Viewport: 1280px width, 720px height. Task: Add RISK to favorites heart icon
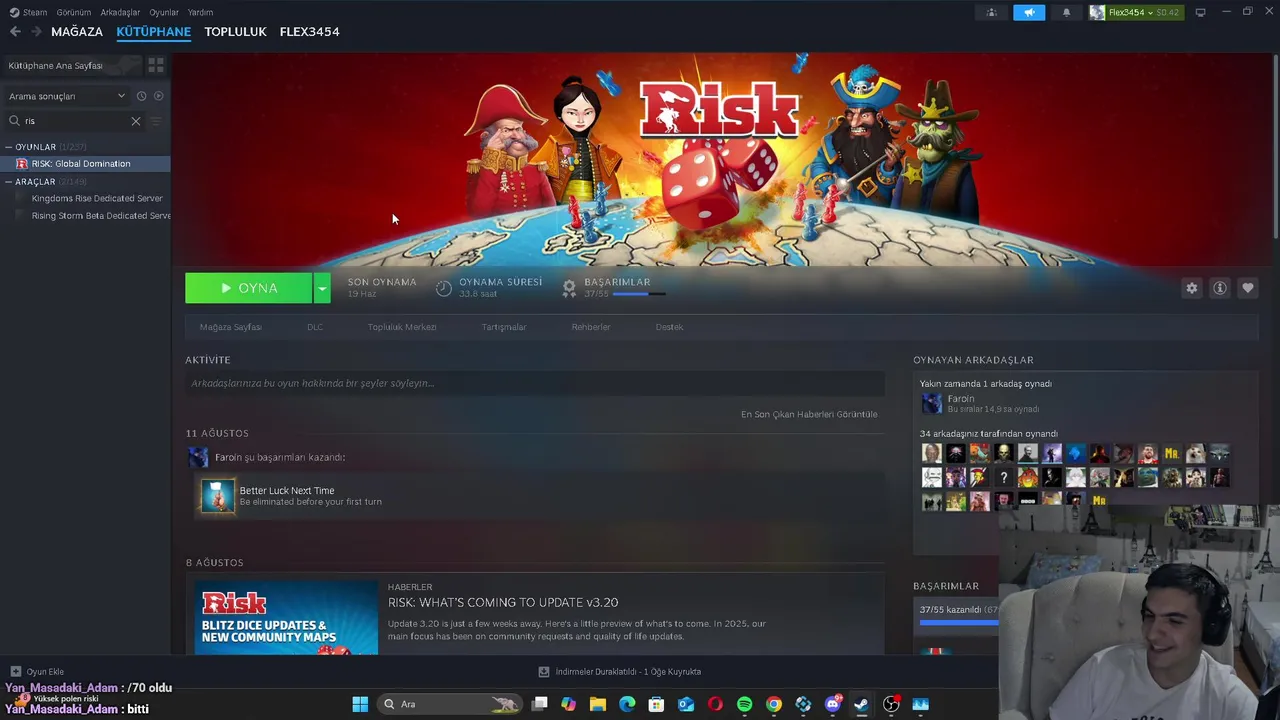[1247, 288]
